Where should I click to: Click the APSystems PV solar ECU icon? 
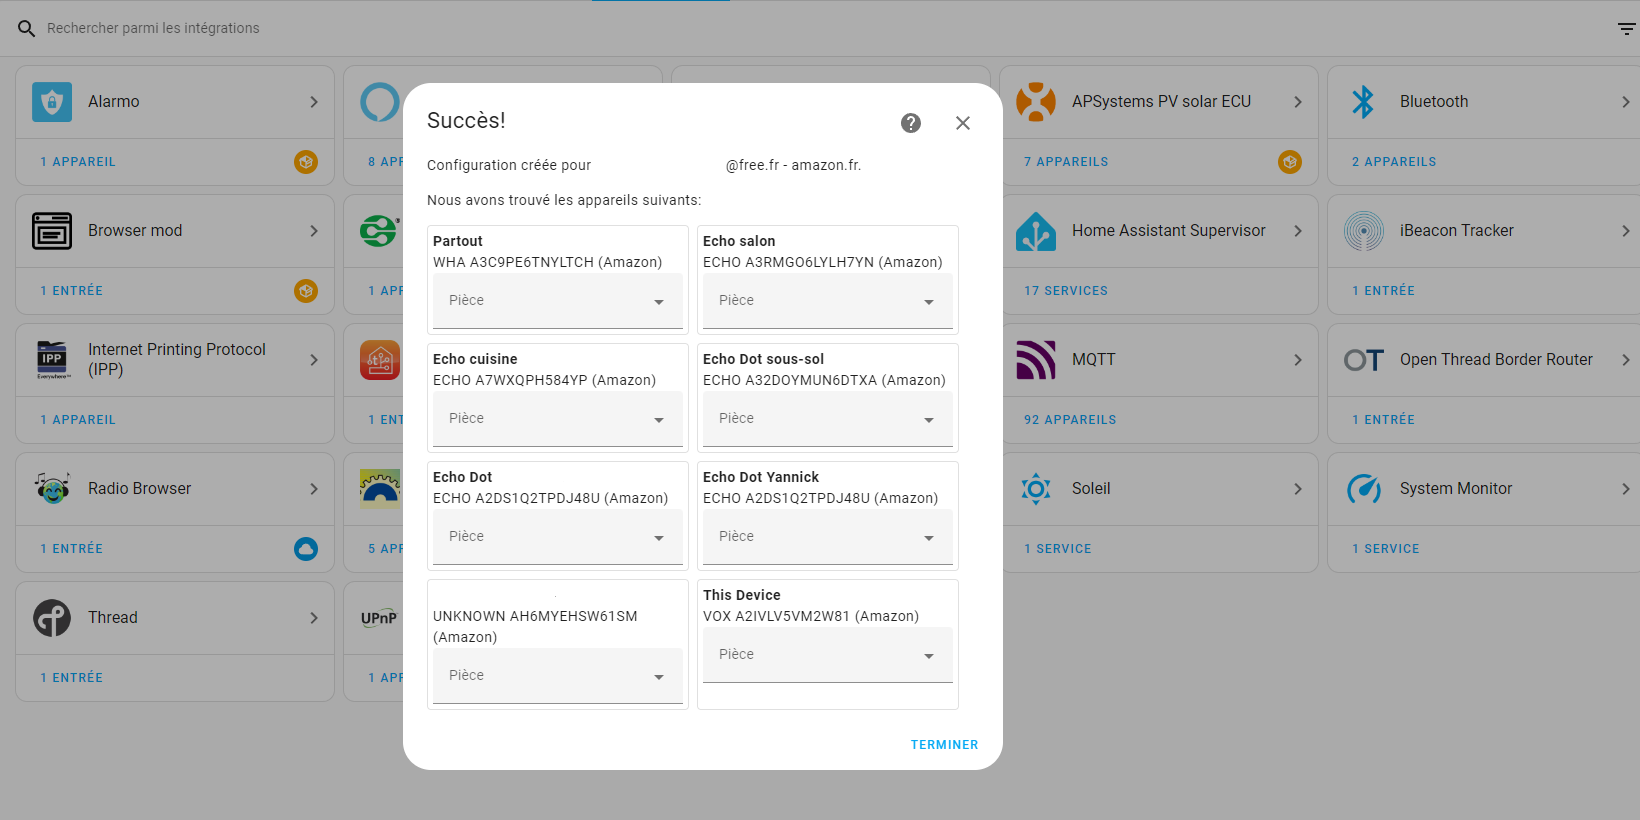pyautogui.click(x=1036, y=102)
